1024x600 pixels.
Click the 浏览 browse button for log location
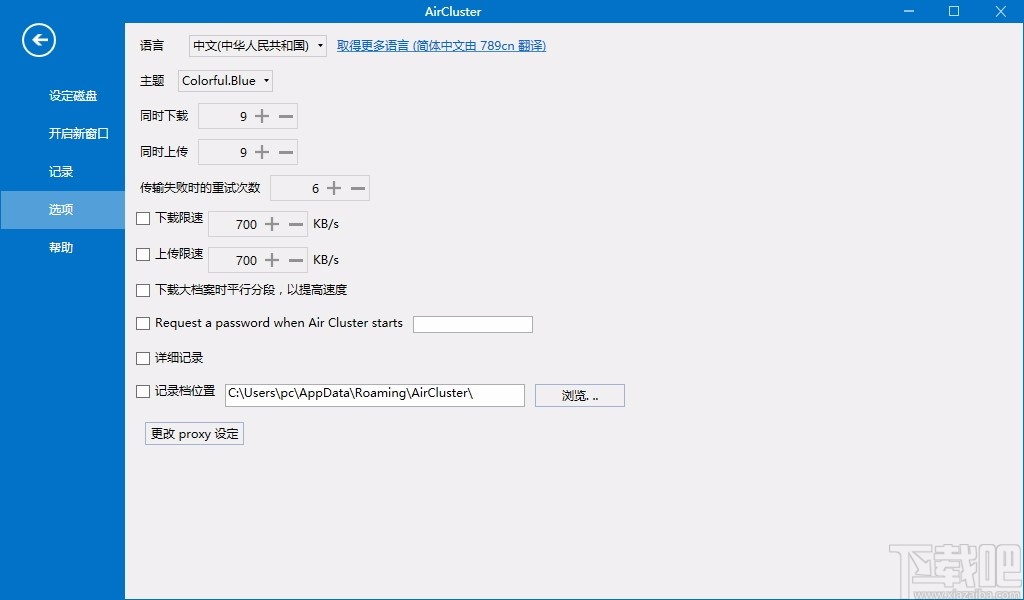click(579, 395)
